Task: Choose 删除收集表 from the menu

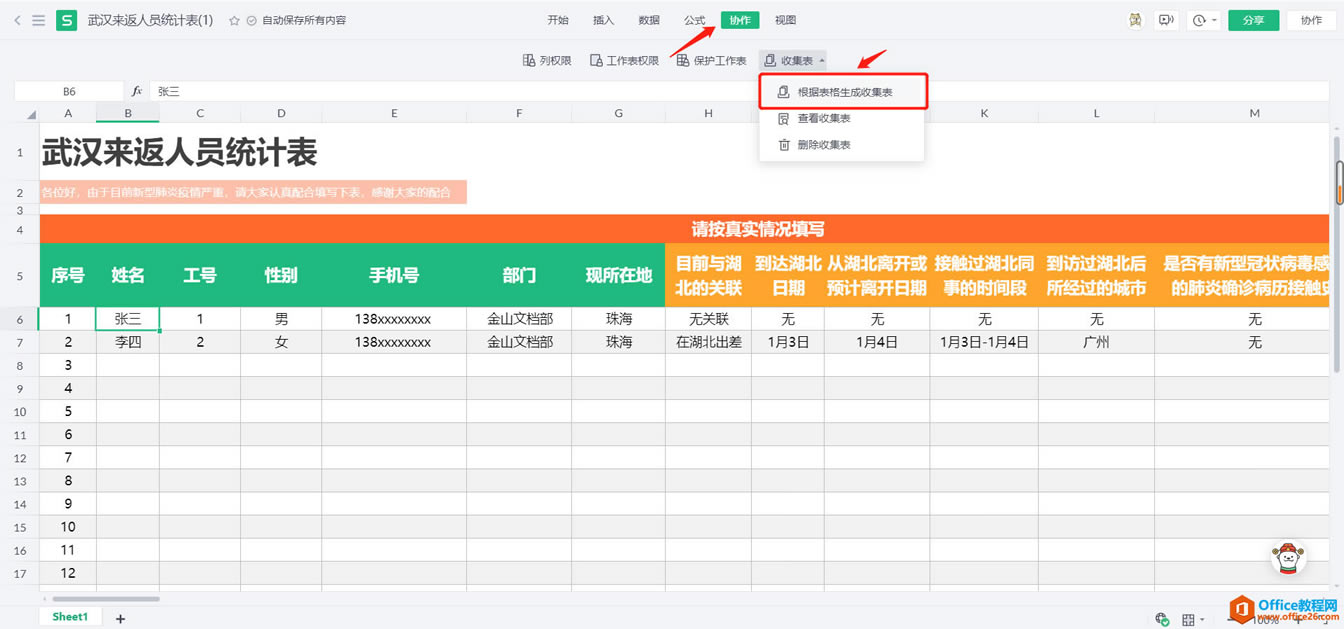Action: [x=823, y=145]
